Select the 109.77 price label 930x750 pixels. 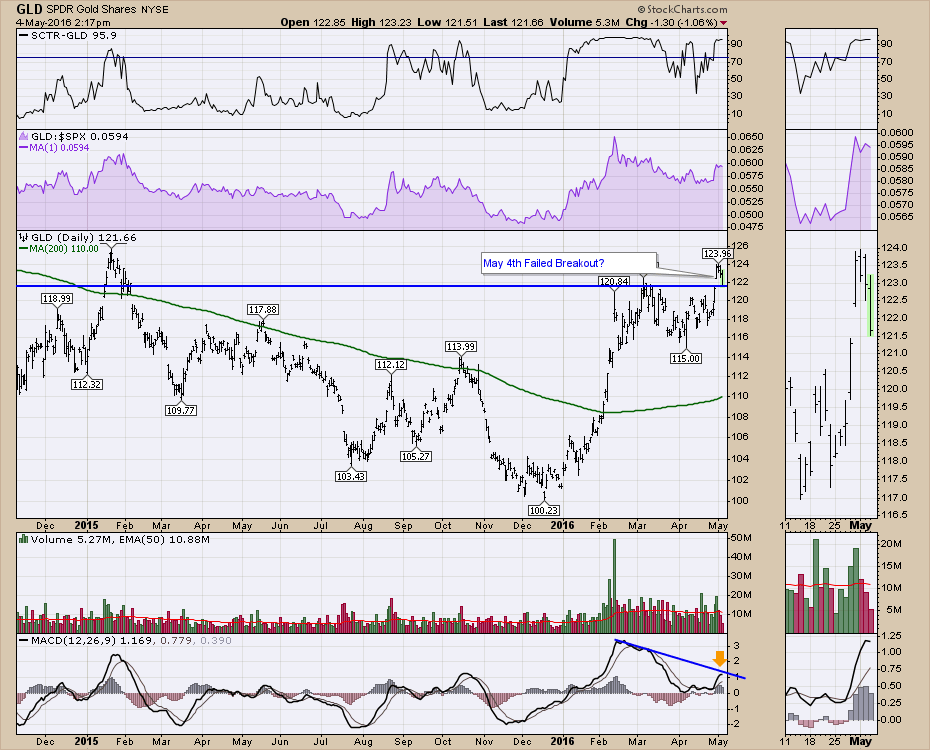coord(180,410)
